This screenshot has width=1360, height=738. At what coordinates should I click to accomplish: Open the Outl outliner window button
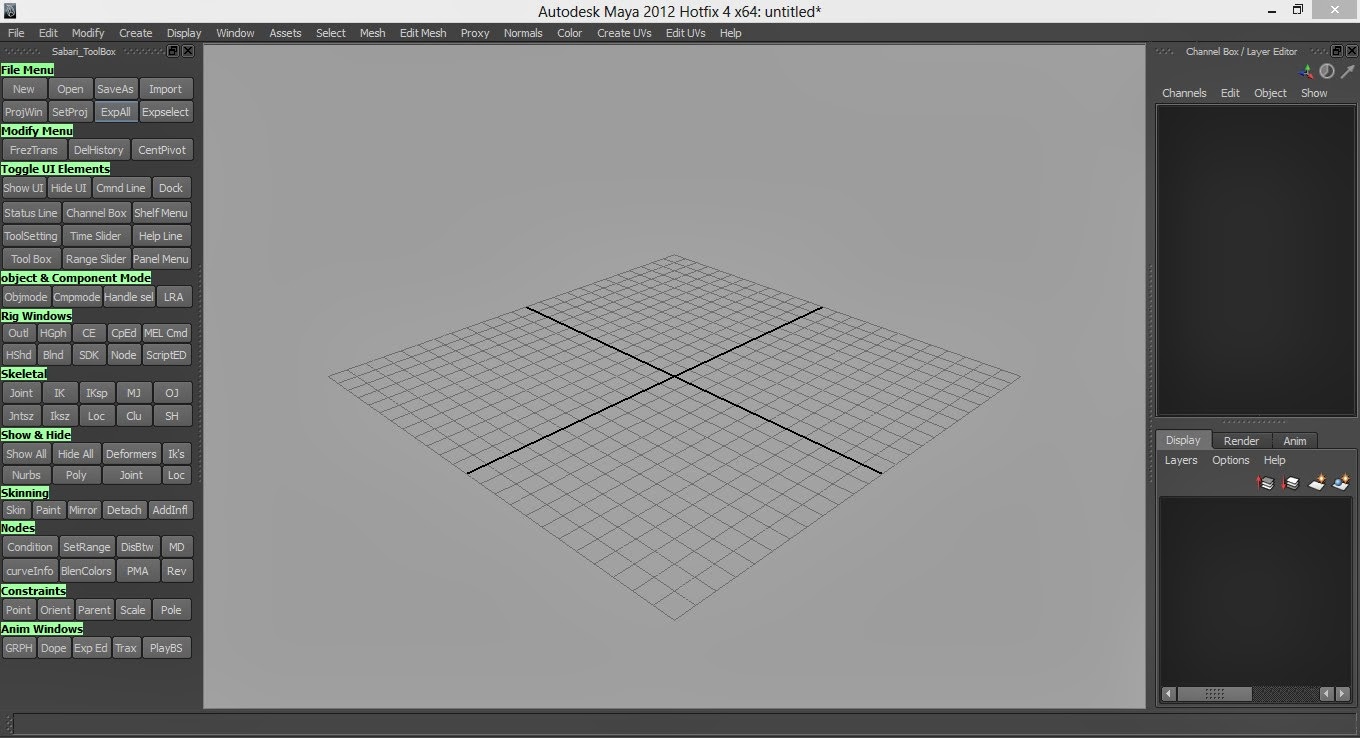pos(18,333)
